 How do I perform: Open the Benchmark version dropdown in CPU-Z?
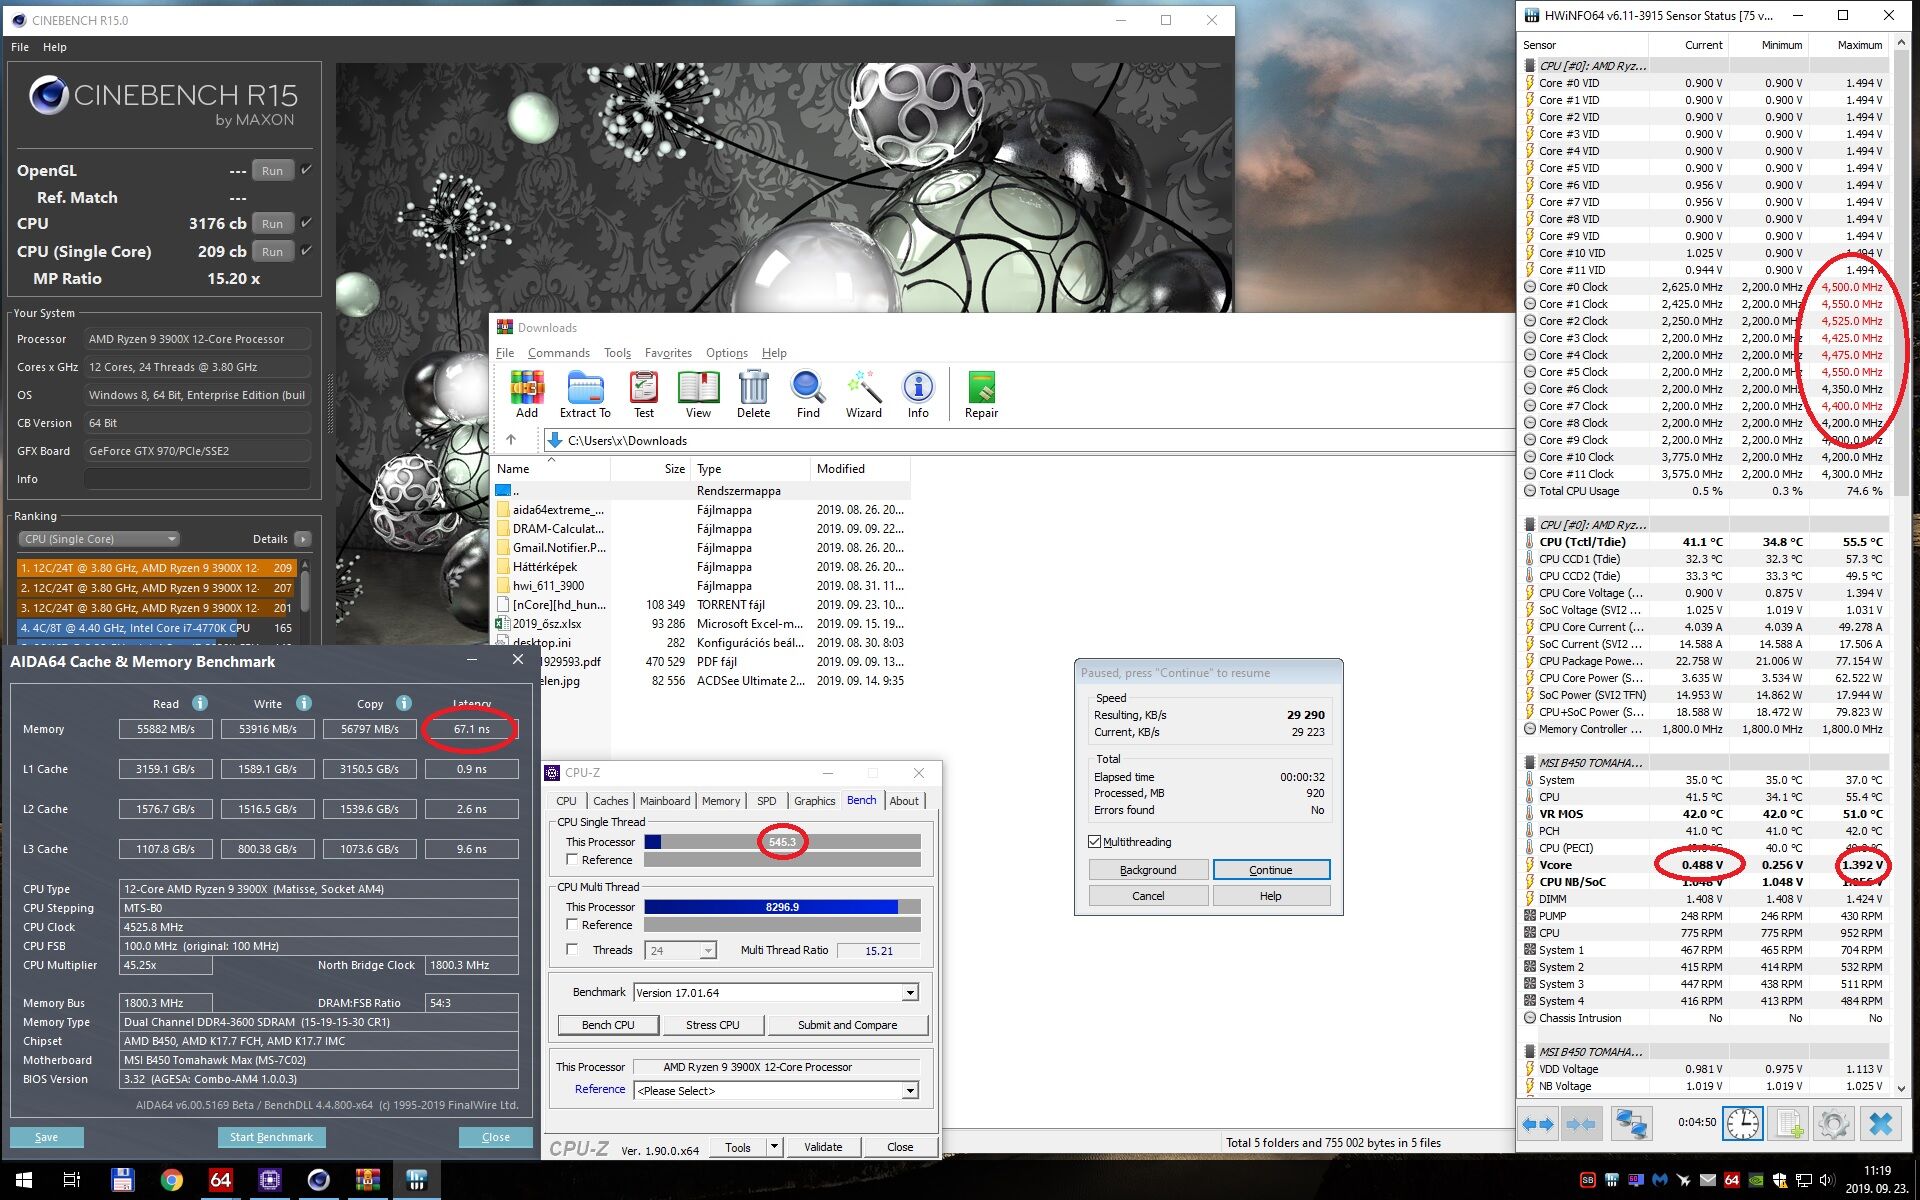click(910, 993)
